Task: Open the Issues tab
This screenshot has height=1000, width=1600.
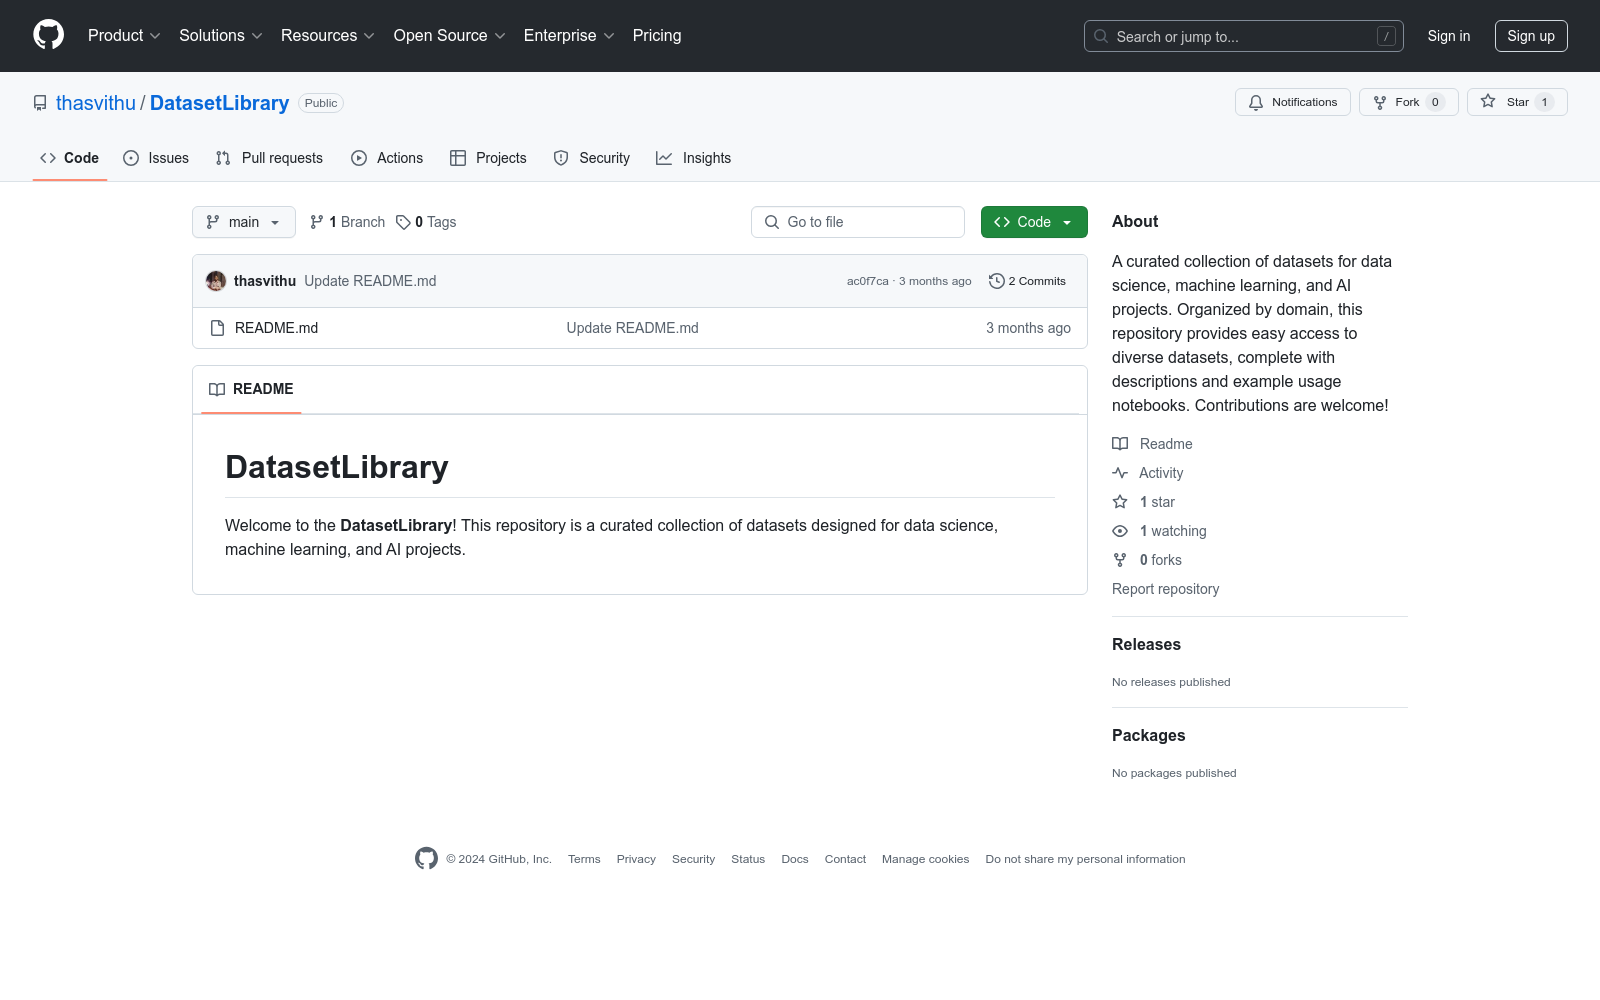Action: point(156,158)
